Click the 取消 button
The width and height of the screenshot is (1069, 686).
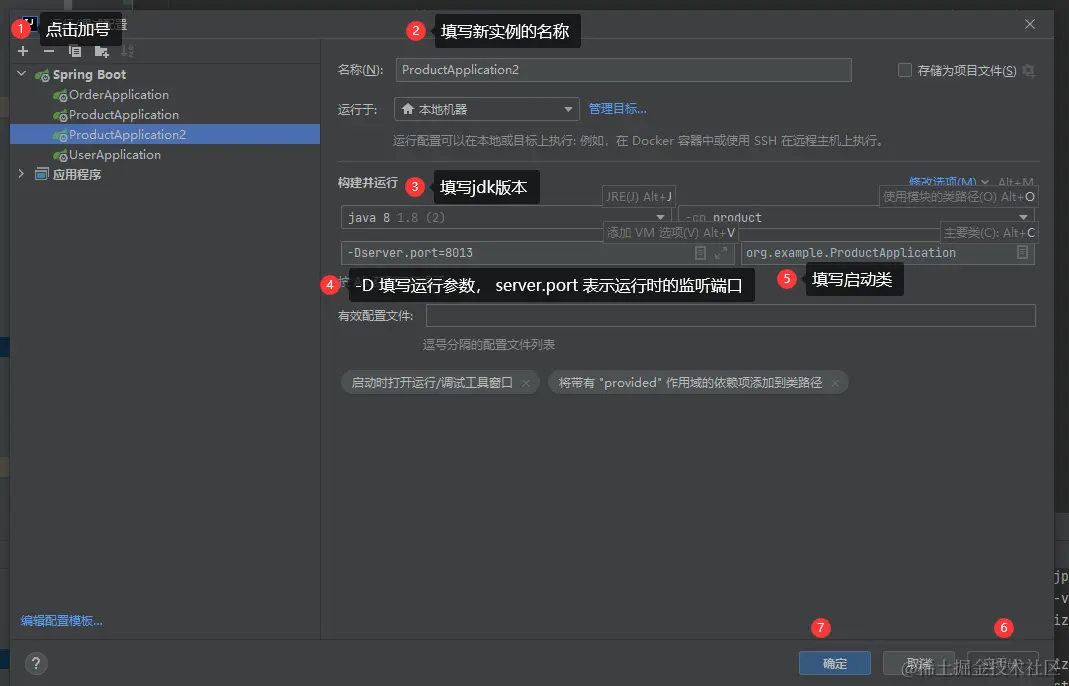coord(918,663)
